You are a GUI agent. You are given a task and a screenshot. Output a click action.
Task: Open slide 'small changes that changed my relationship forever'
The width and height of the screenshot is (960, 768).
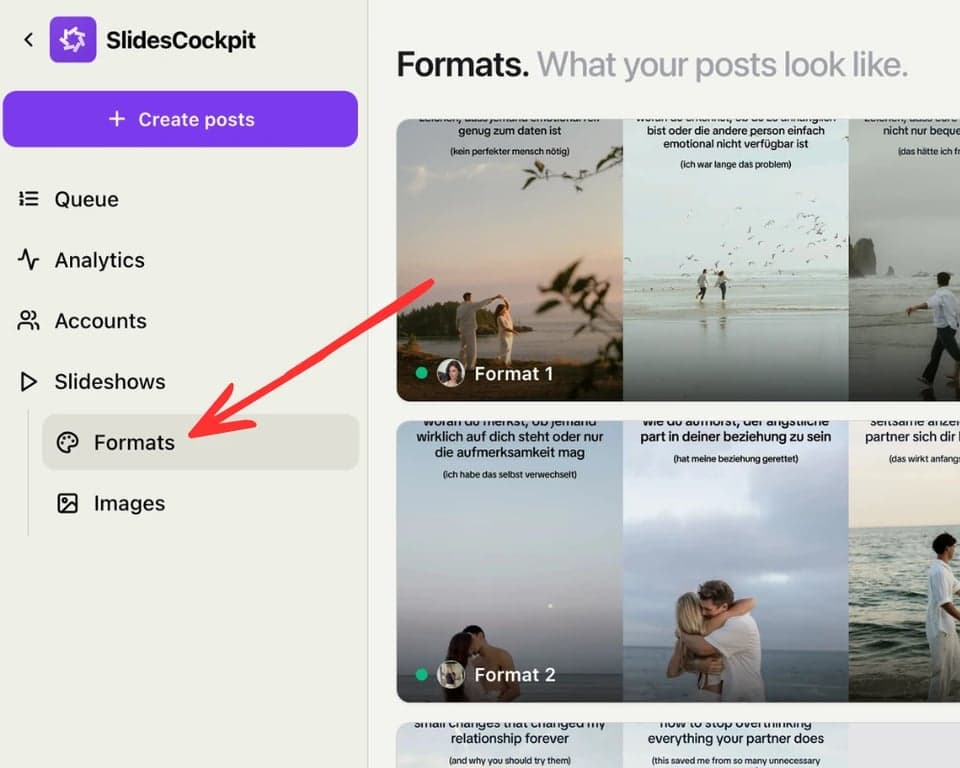click(x=509, y=745)
